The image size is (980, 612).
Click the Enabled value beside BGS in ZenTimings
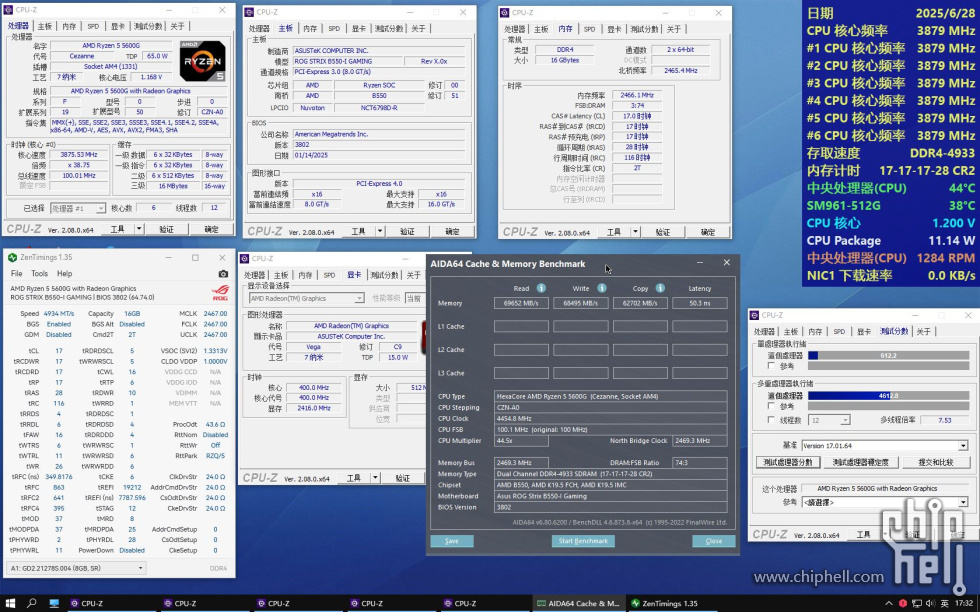point(59,324)
